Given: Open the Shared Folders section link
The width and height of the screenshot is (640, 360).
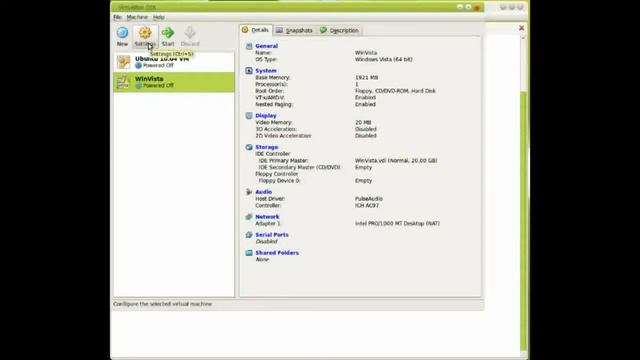Looking at the screenshot, I should [x=277, y=253].
